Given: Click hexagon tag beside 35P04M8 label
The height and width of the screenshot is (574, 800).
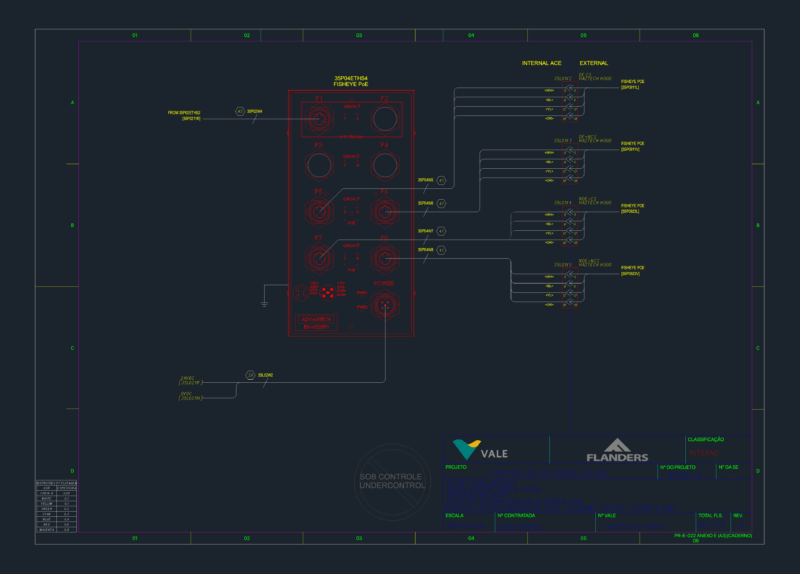Looking at the screenshot, I should tap(441, 250).
